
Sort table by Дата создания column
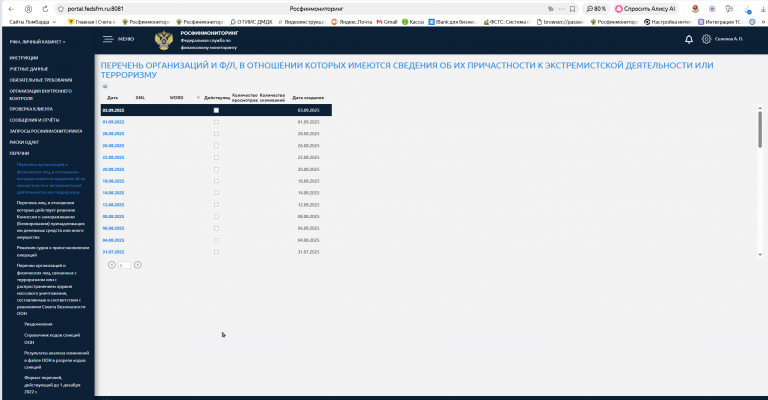coord(308,97)
